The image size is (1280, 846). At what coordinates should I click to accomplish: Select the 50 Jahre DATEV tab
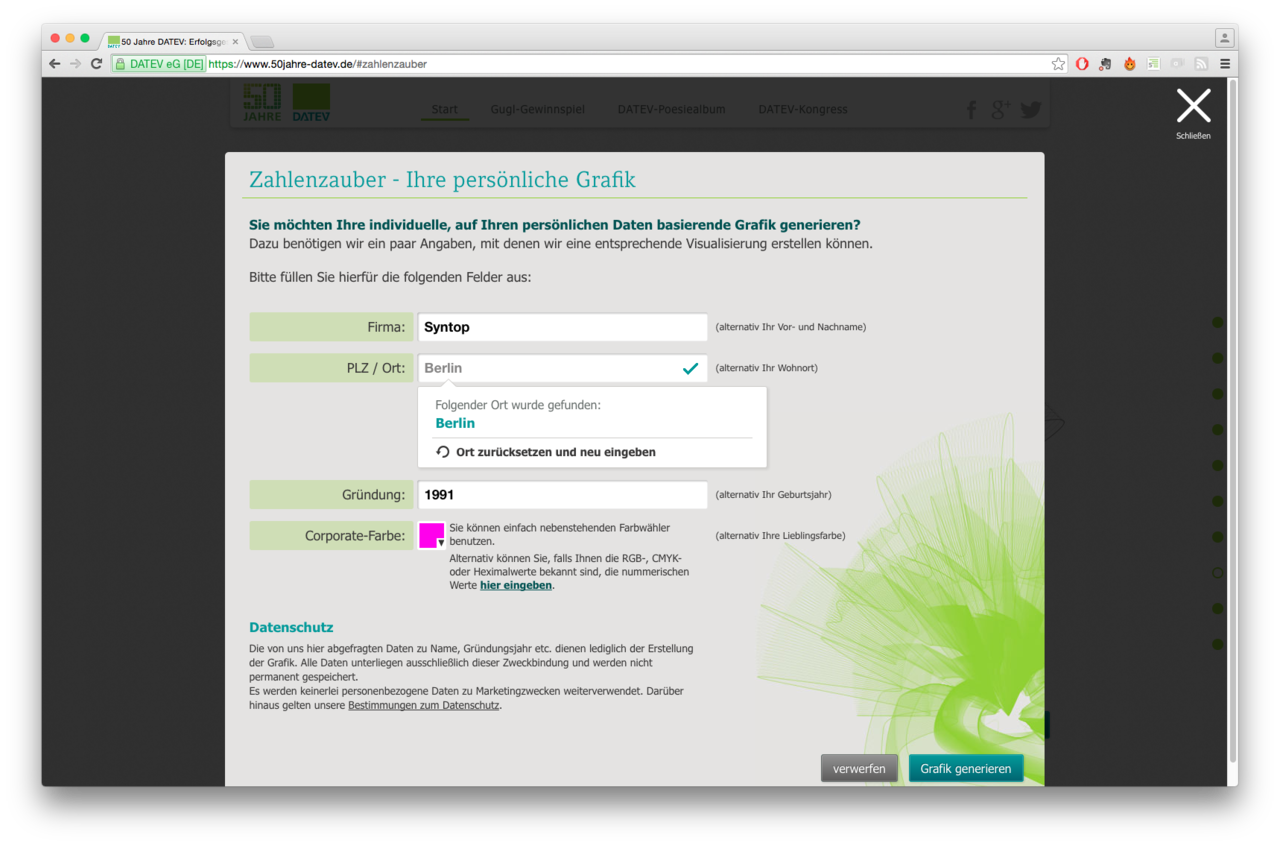pos(172,42)
